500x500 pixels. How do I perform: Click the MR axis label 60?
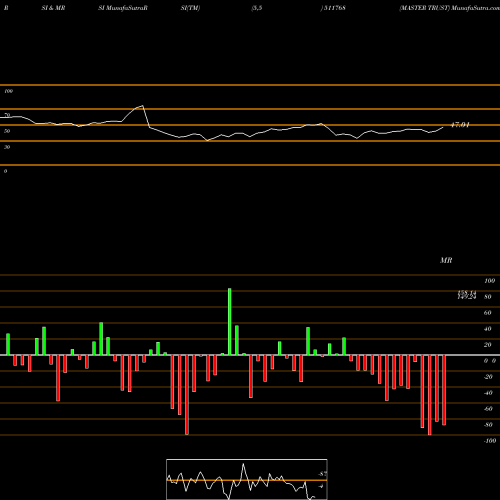coord(487,313)
